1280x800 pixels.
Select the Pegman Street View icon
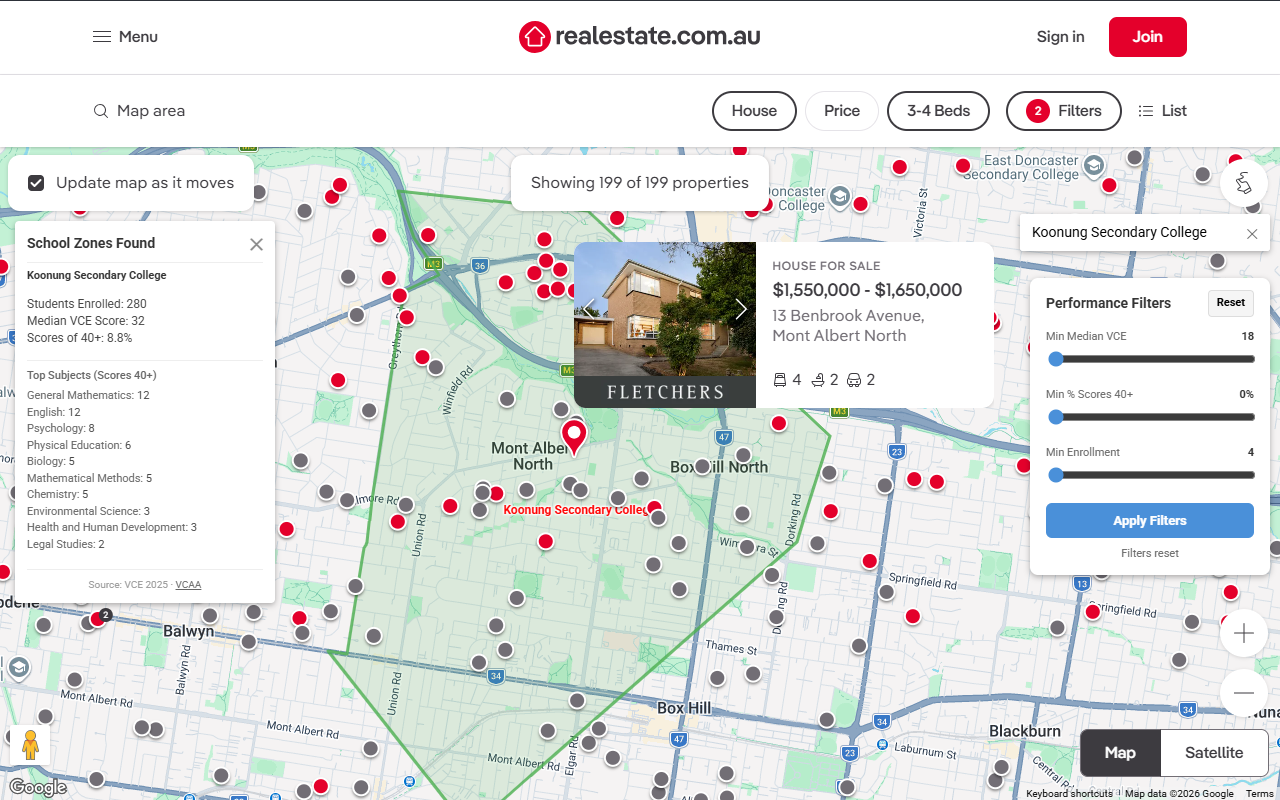[29, 745]
